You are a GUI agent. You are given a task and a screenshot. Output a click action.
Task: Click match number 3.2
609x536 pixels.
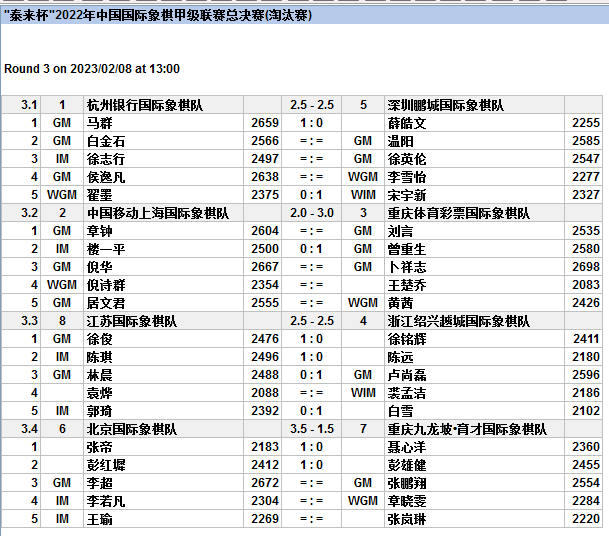tap(29, 213)
